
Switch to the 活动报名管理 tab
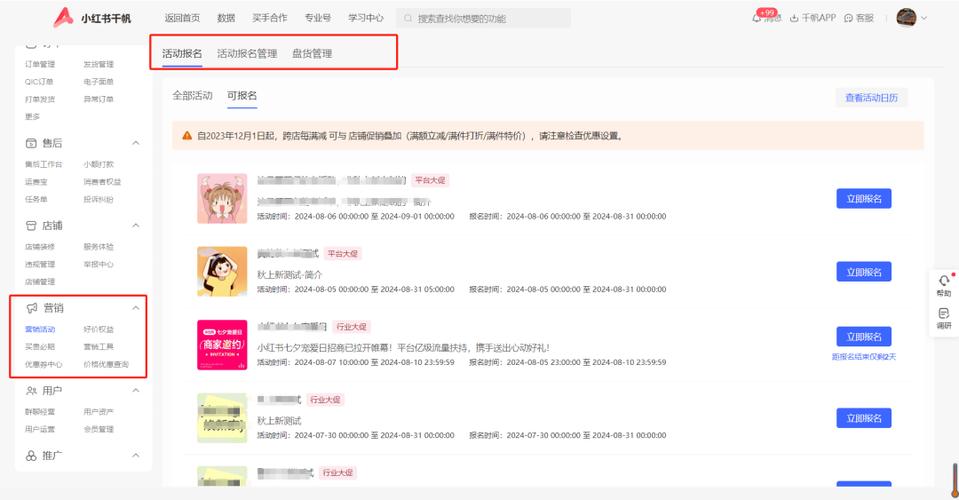pos(247,53)
